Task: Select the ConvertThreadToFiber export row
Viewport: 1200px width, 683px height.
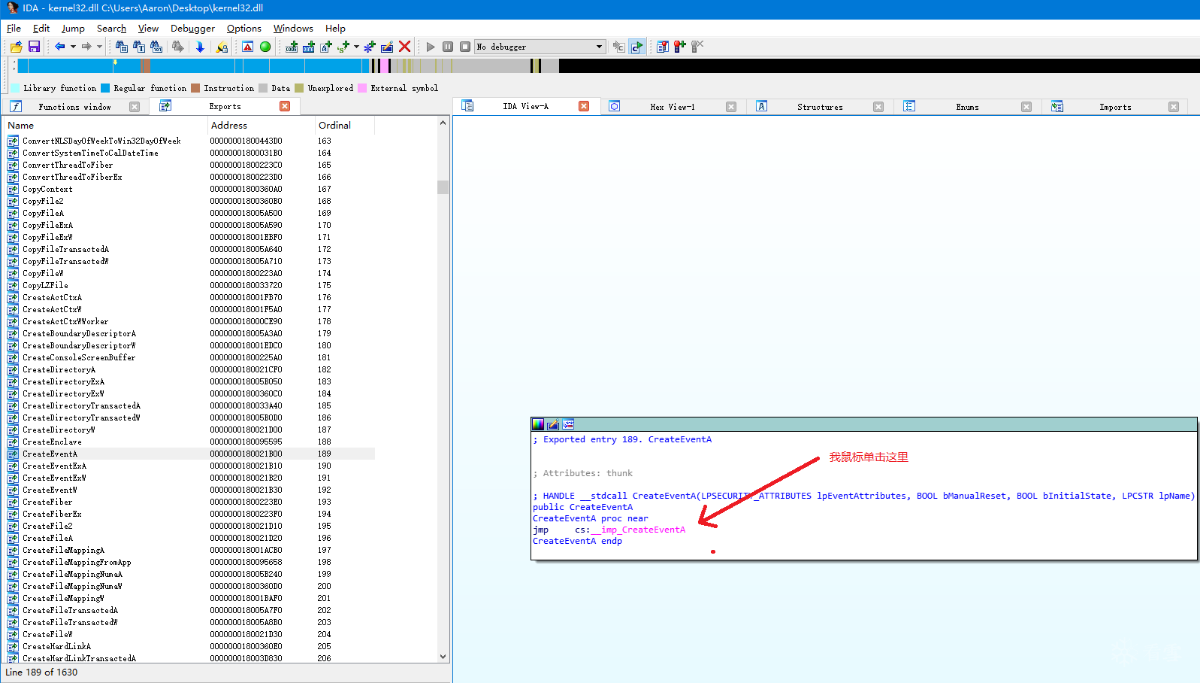Action: coord(190,165)
